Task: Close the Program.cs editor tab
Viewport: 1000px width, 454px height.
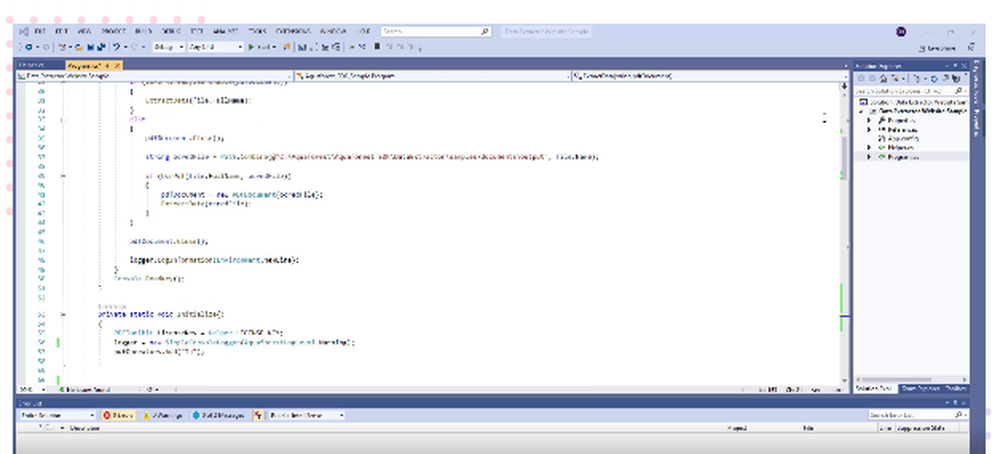Action: pyautogui.click(x=117, y=66)
